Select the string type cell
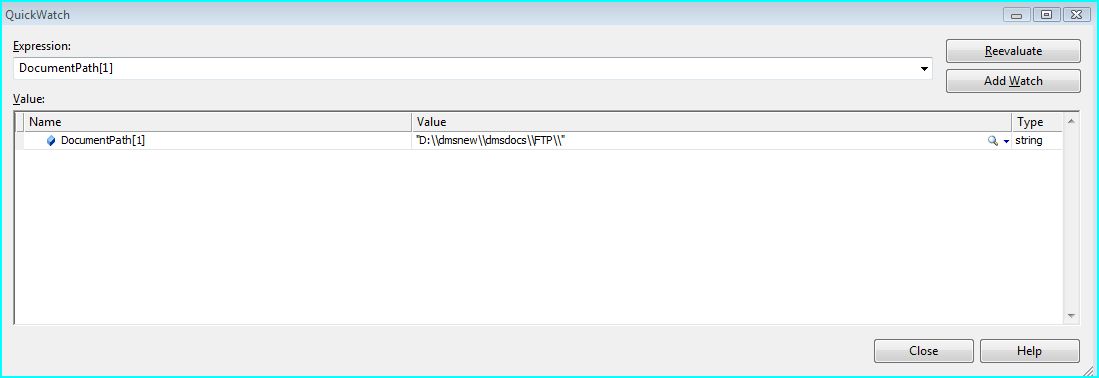1099x378 pixels. pos(1037,140)
